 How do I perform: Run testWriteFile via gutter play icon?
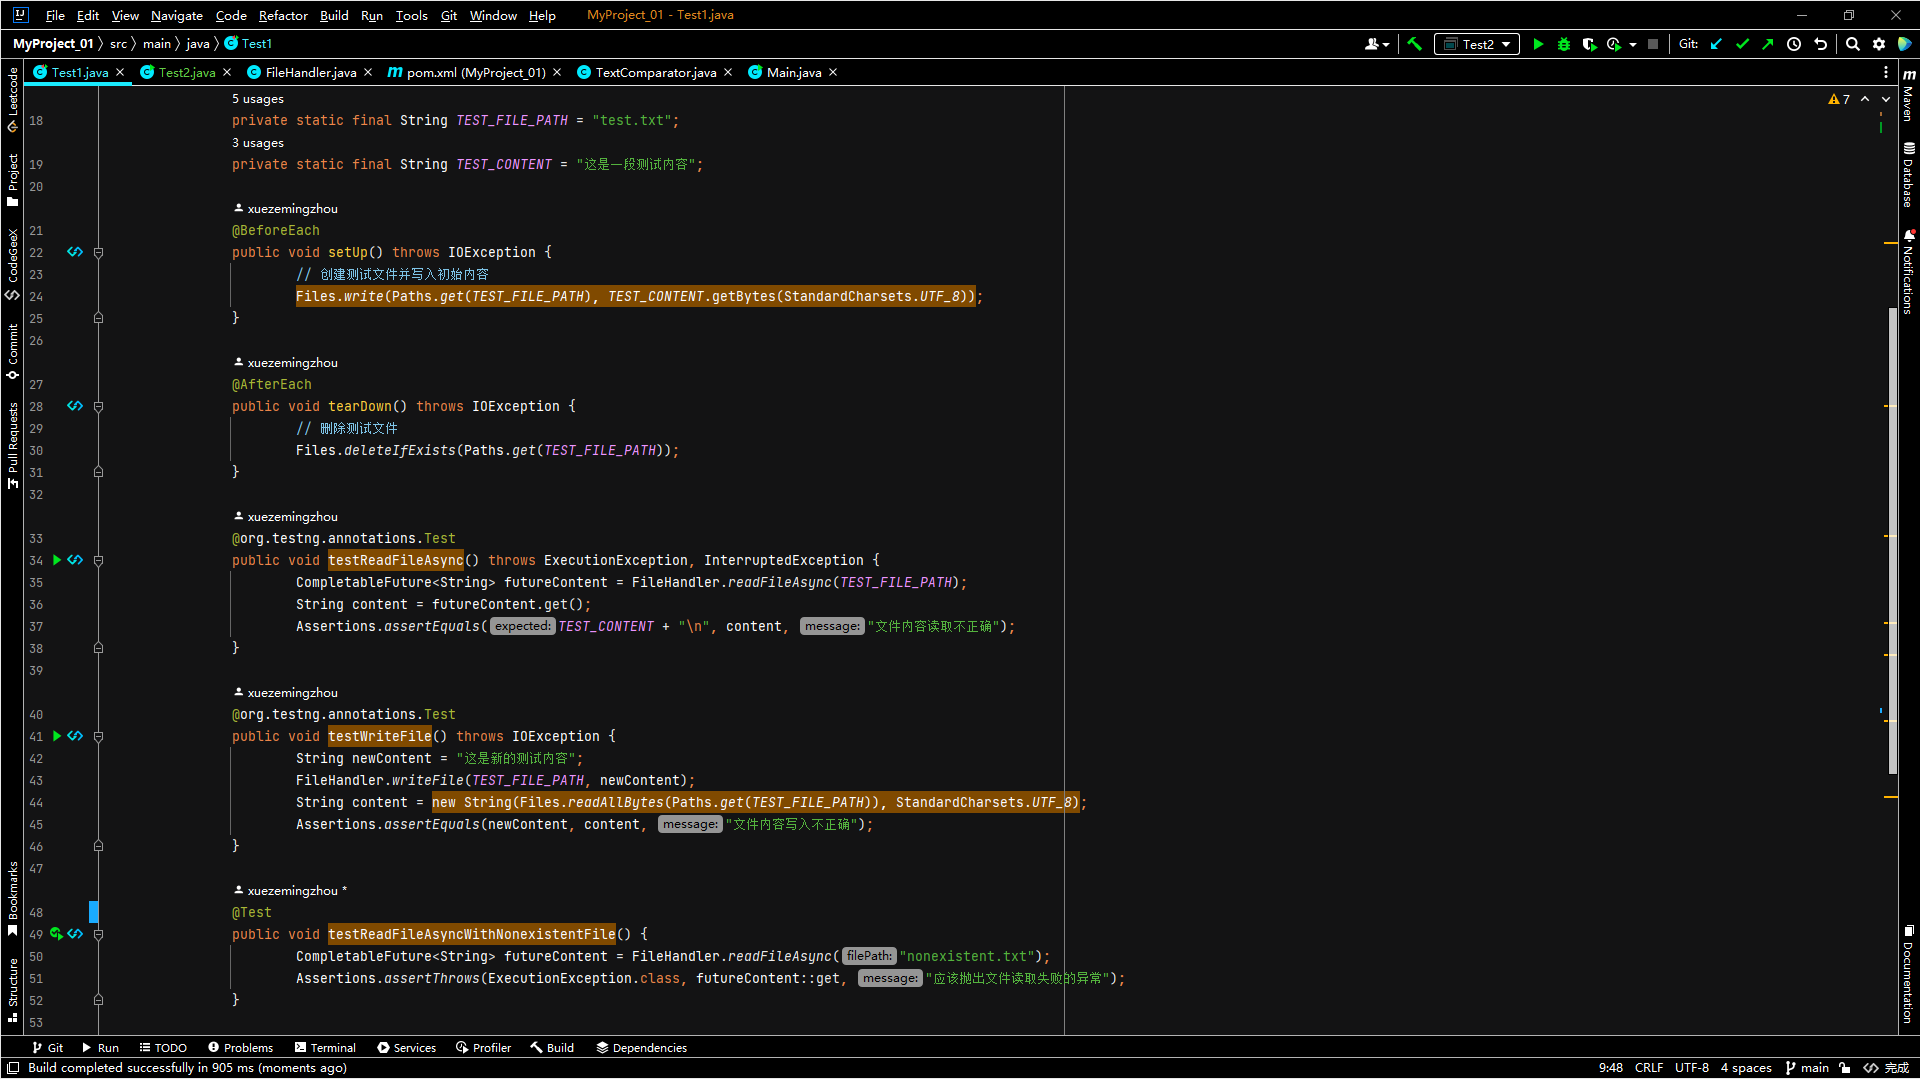(x=57, y=736)
